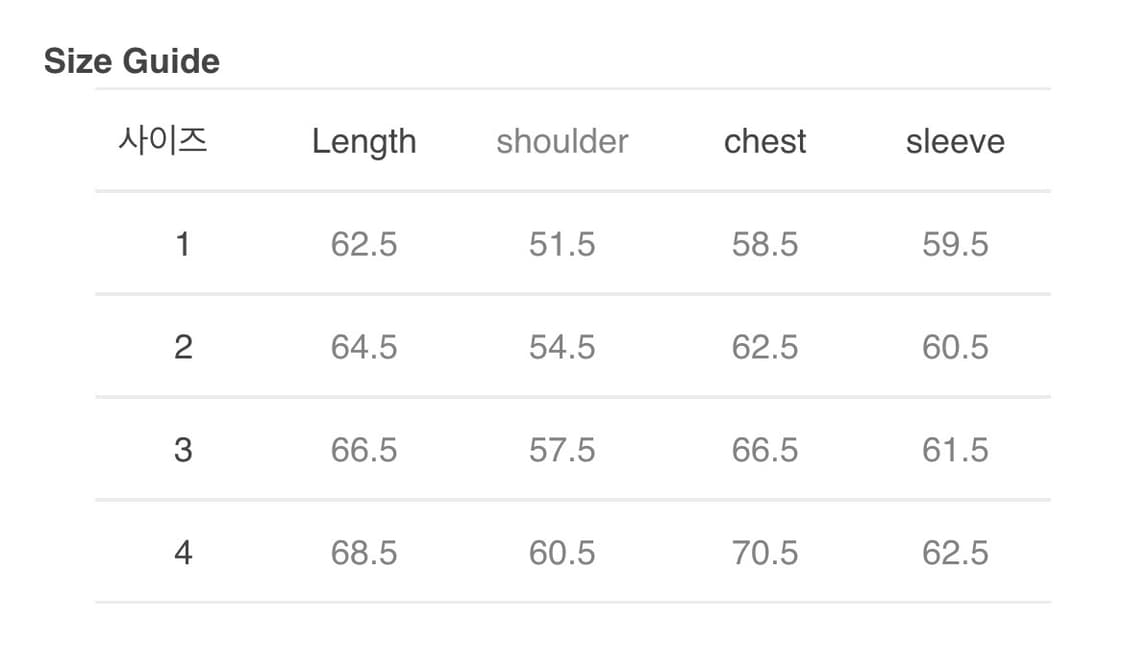Click size 1 shoulder value 51.5
This screenshot has width=1125, height=665.
(x=562, y=244)
